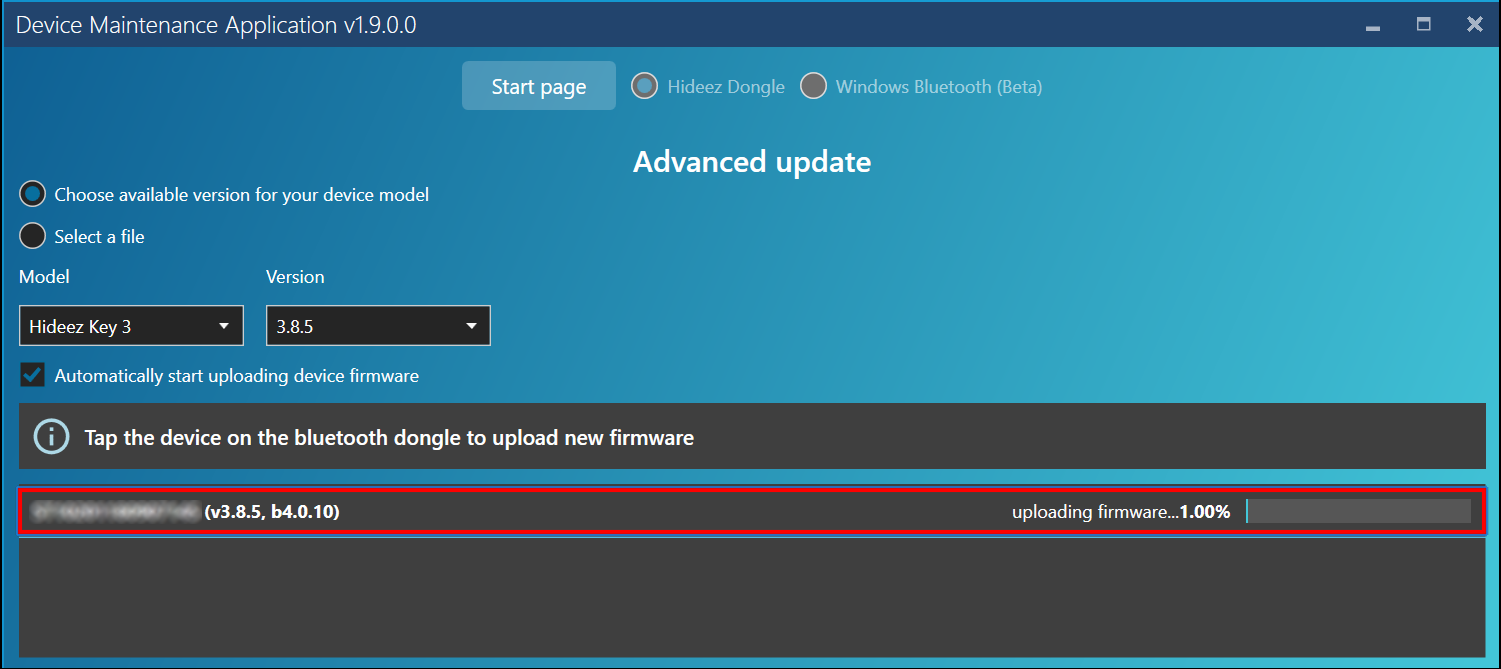Click the 'Tap the device' instruction message

pyautogui.click(x=389, y=438)
